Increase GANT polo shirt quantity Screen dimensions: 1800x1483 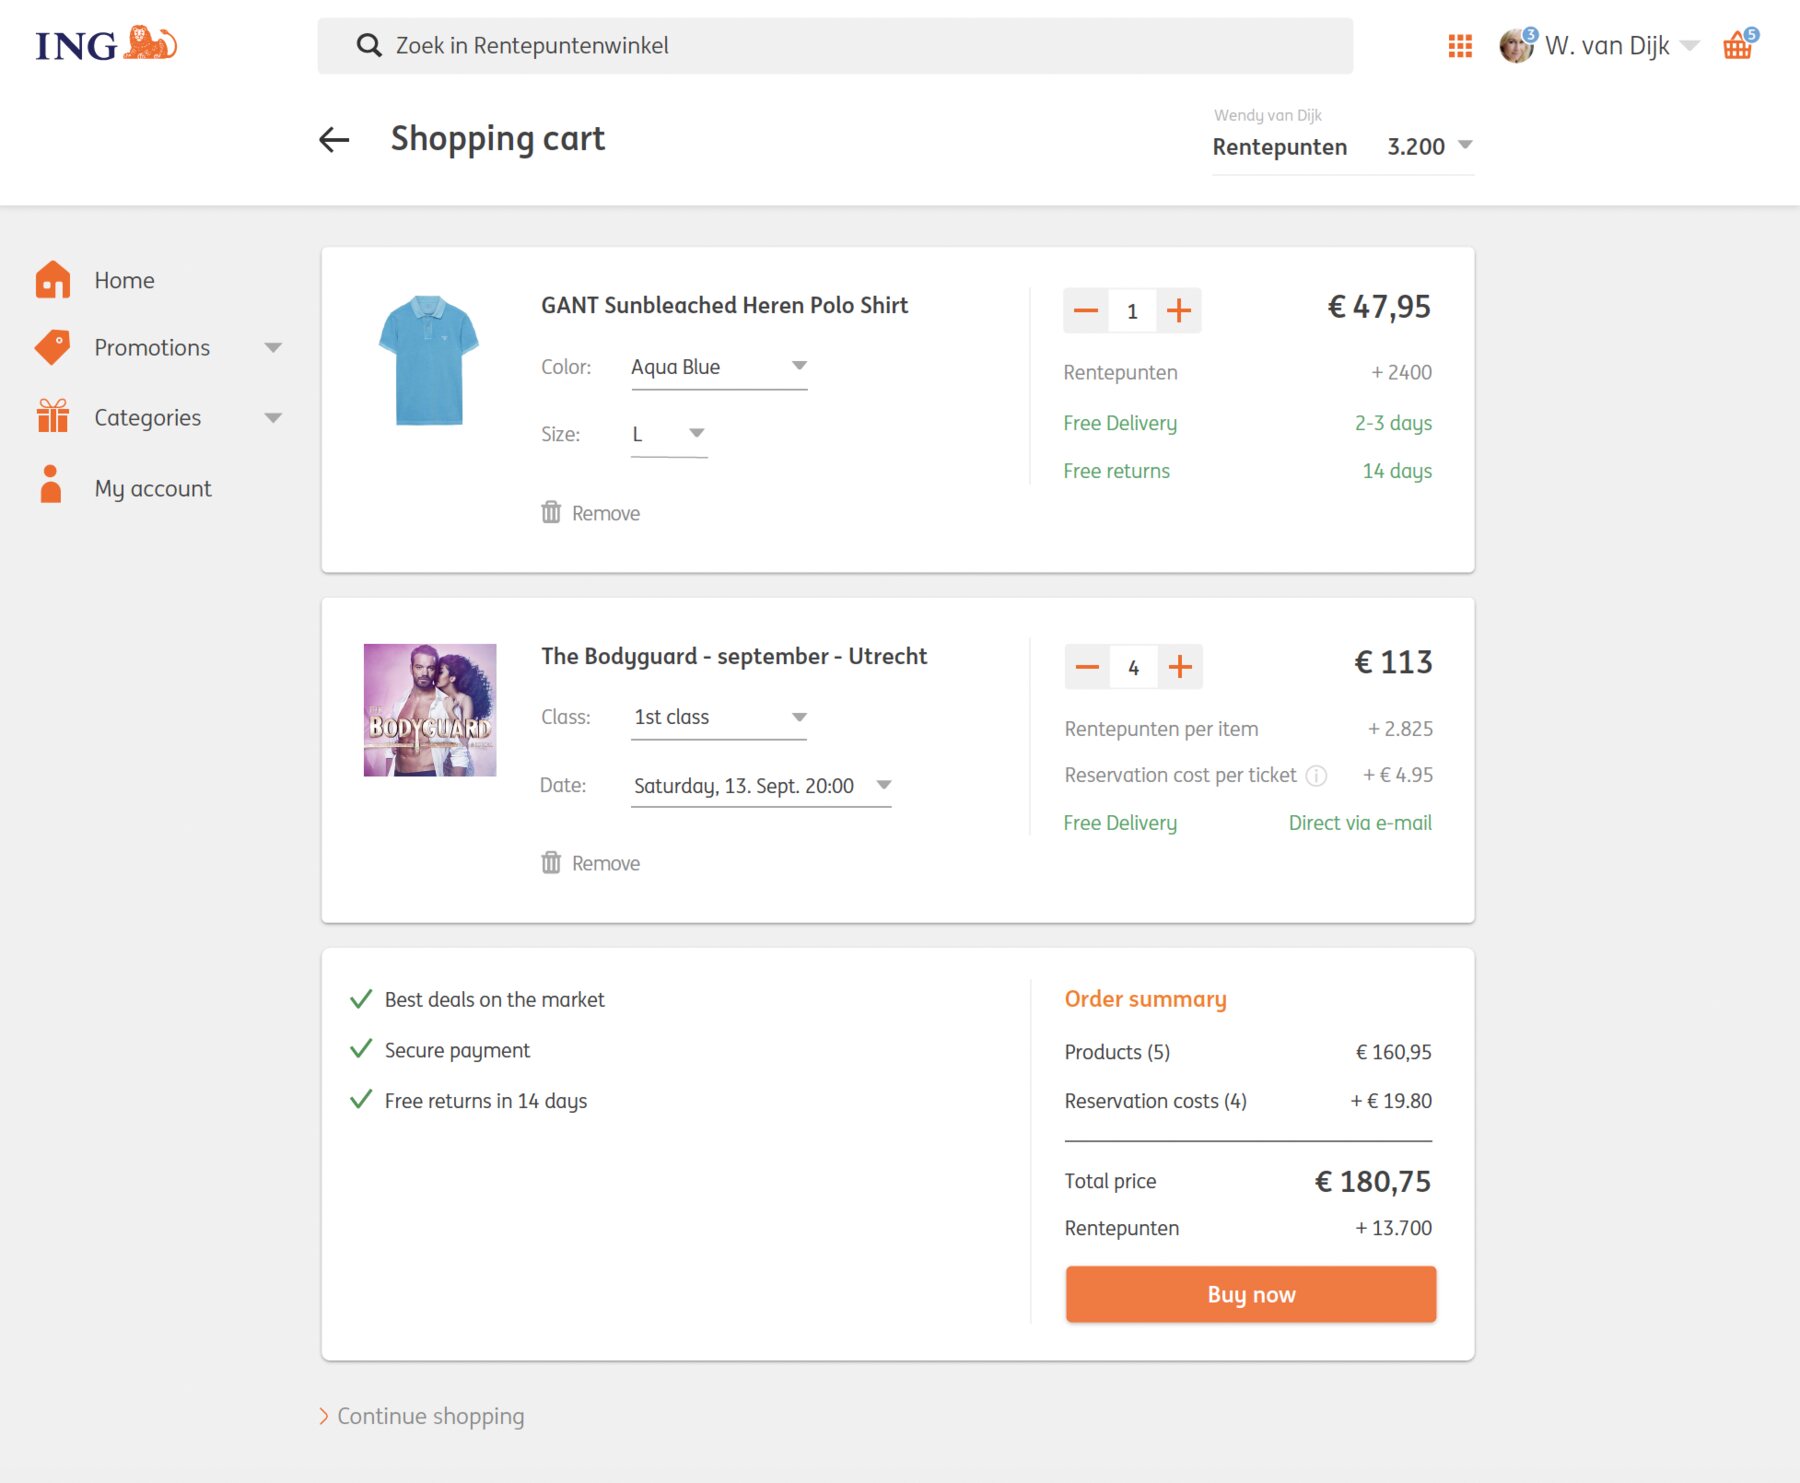click(x=1179, y=311)
